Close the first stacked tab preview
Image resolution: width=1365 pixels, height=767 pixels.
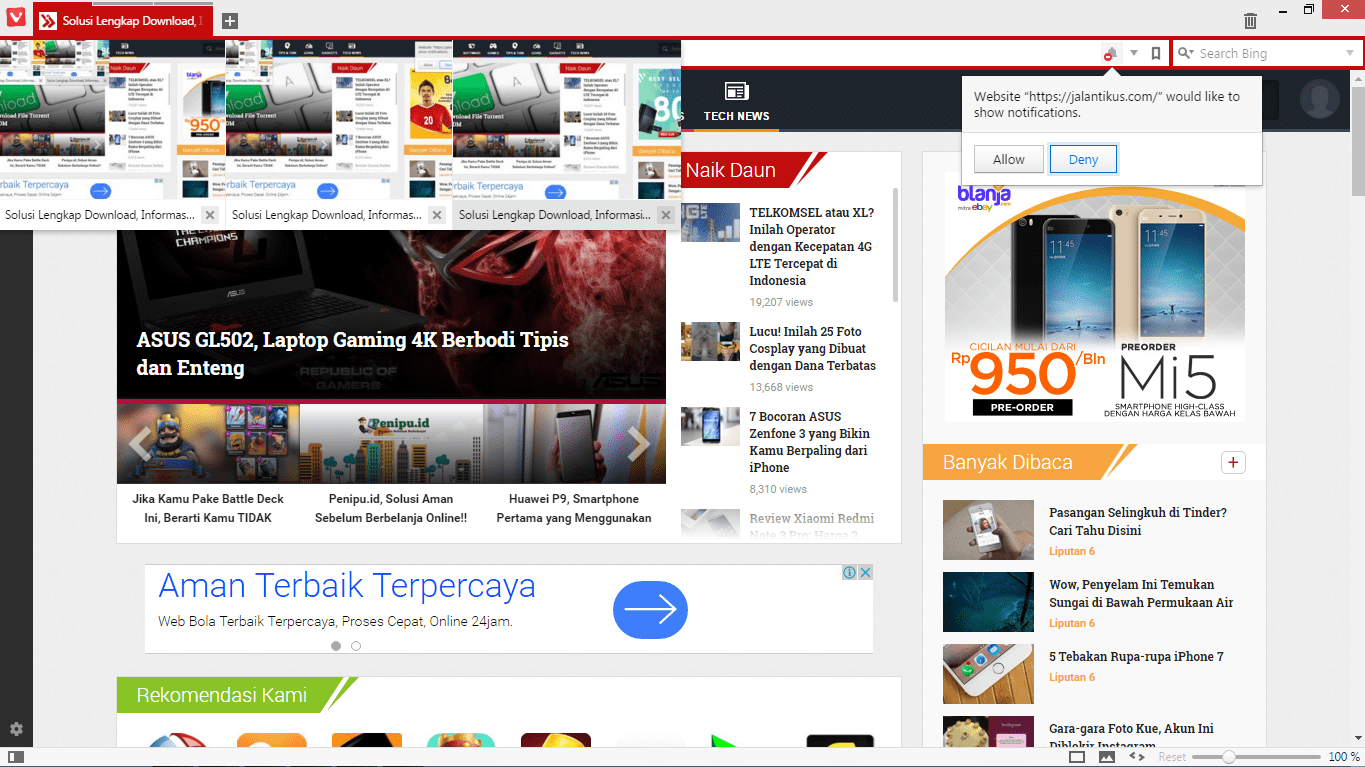tap(210, 215)
